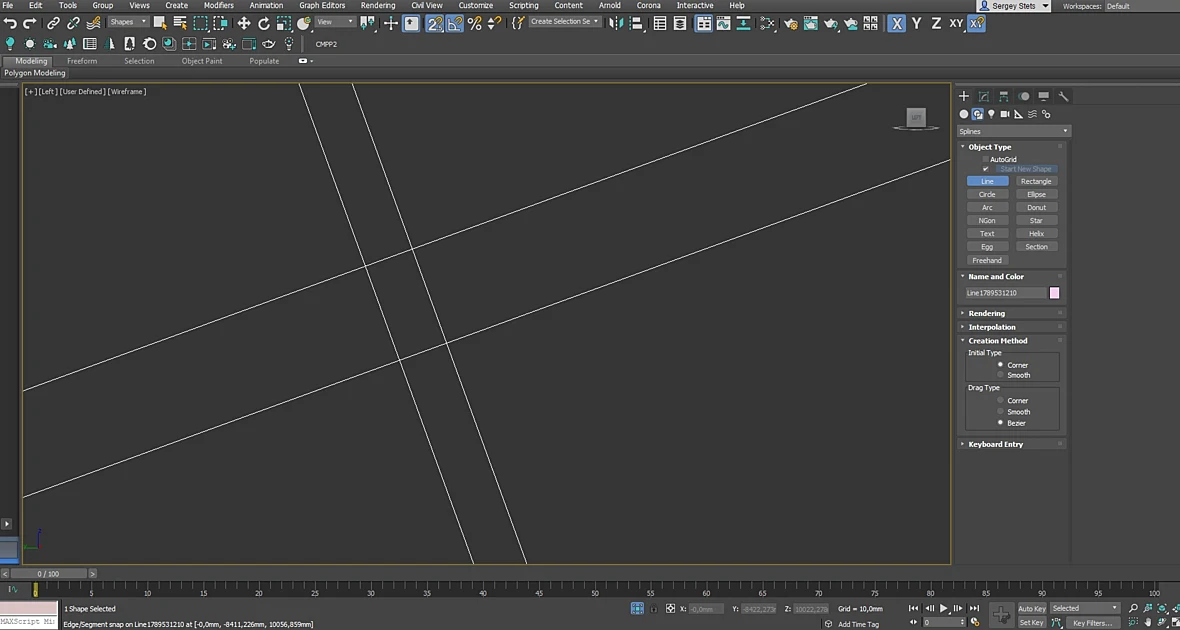Screen dimensions: 1180x630
Task: Select Drag Type Corner radio
Action: point(1000,400)
